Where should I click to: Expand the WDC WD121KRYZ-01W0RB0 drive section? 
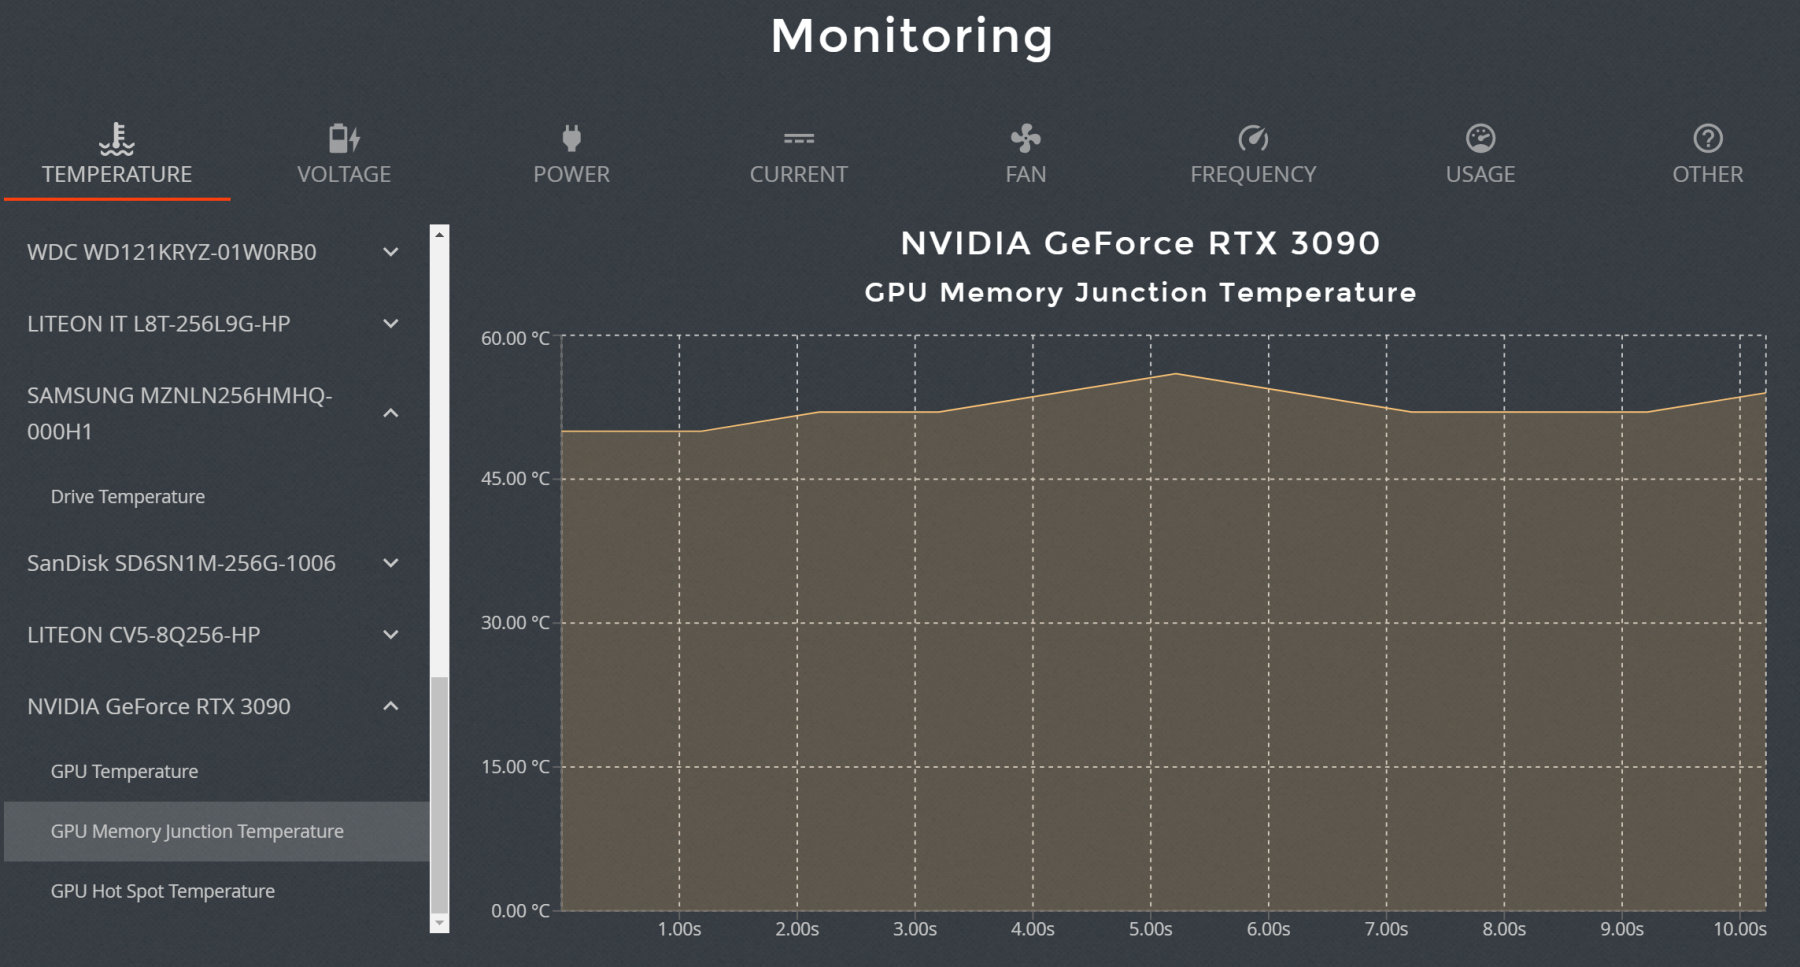pyautogui.click(x=391, y=252)
